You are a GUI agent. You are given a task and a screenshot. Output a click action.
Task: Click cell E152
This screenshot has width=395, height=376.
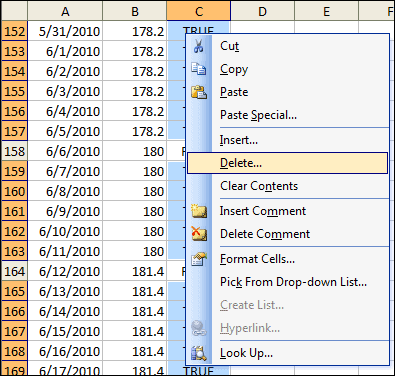[327, 27]
